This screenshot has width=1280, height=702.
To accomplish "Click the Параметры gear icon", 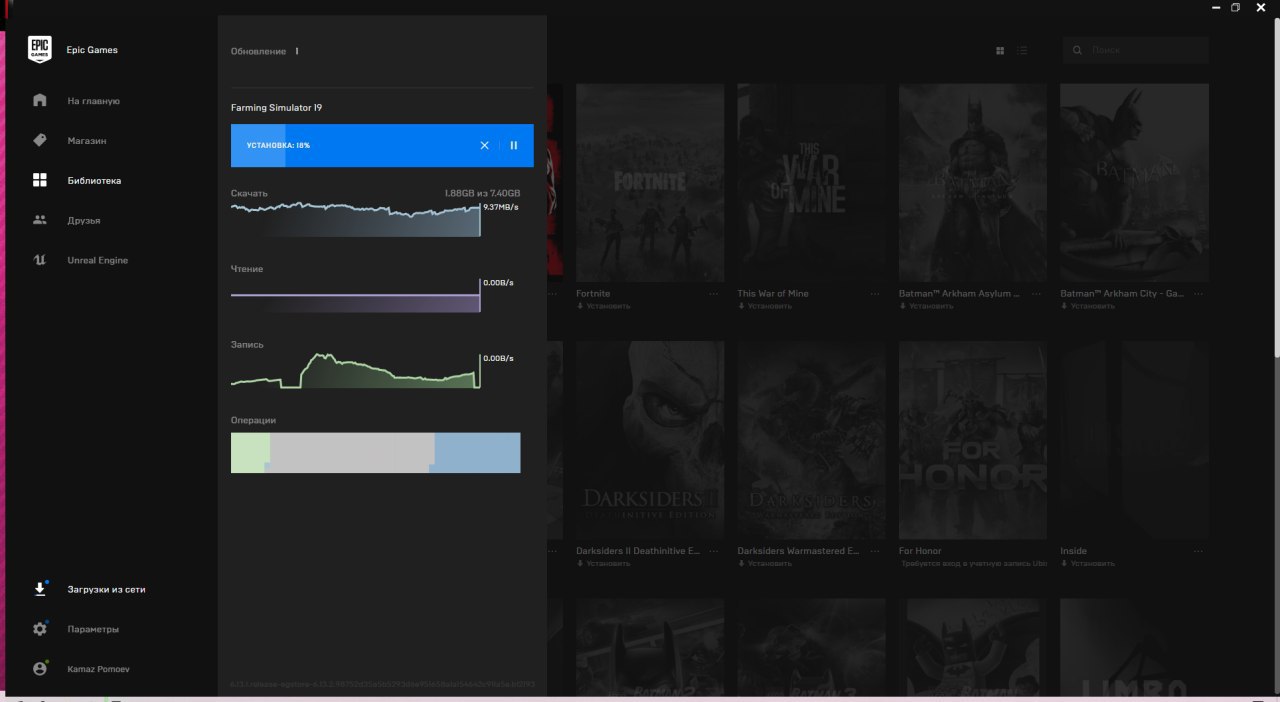I will (x=40, y=629).
